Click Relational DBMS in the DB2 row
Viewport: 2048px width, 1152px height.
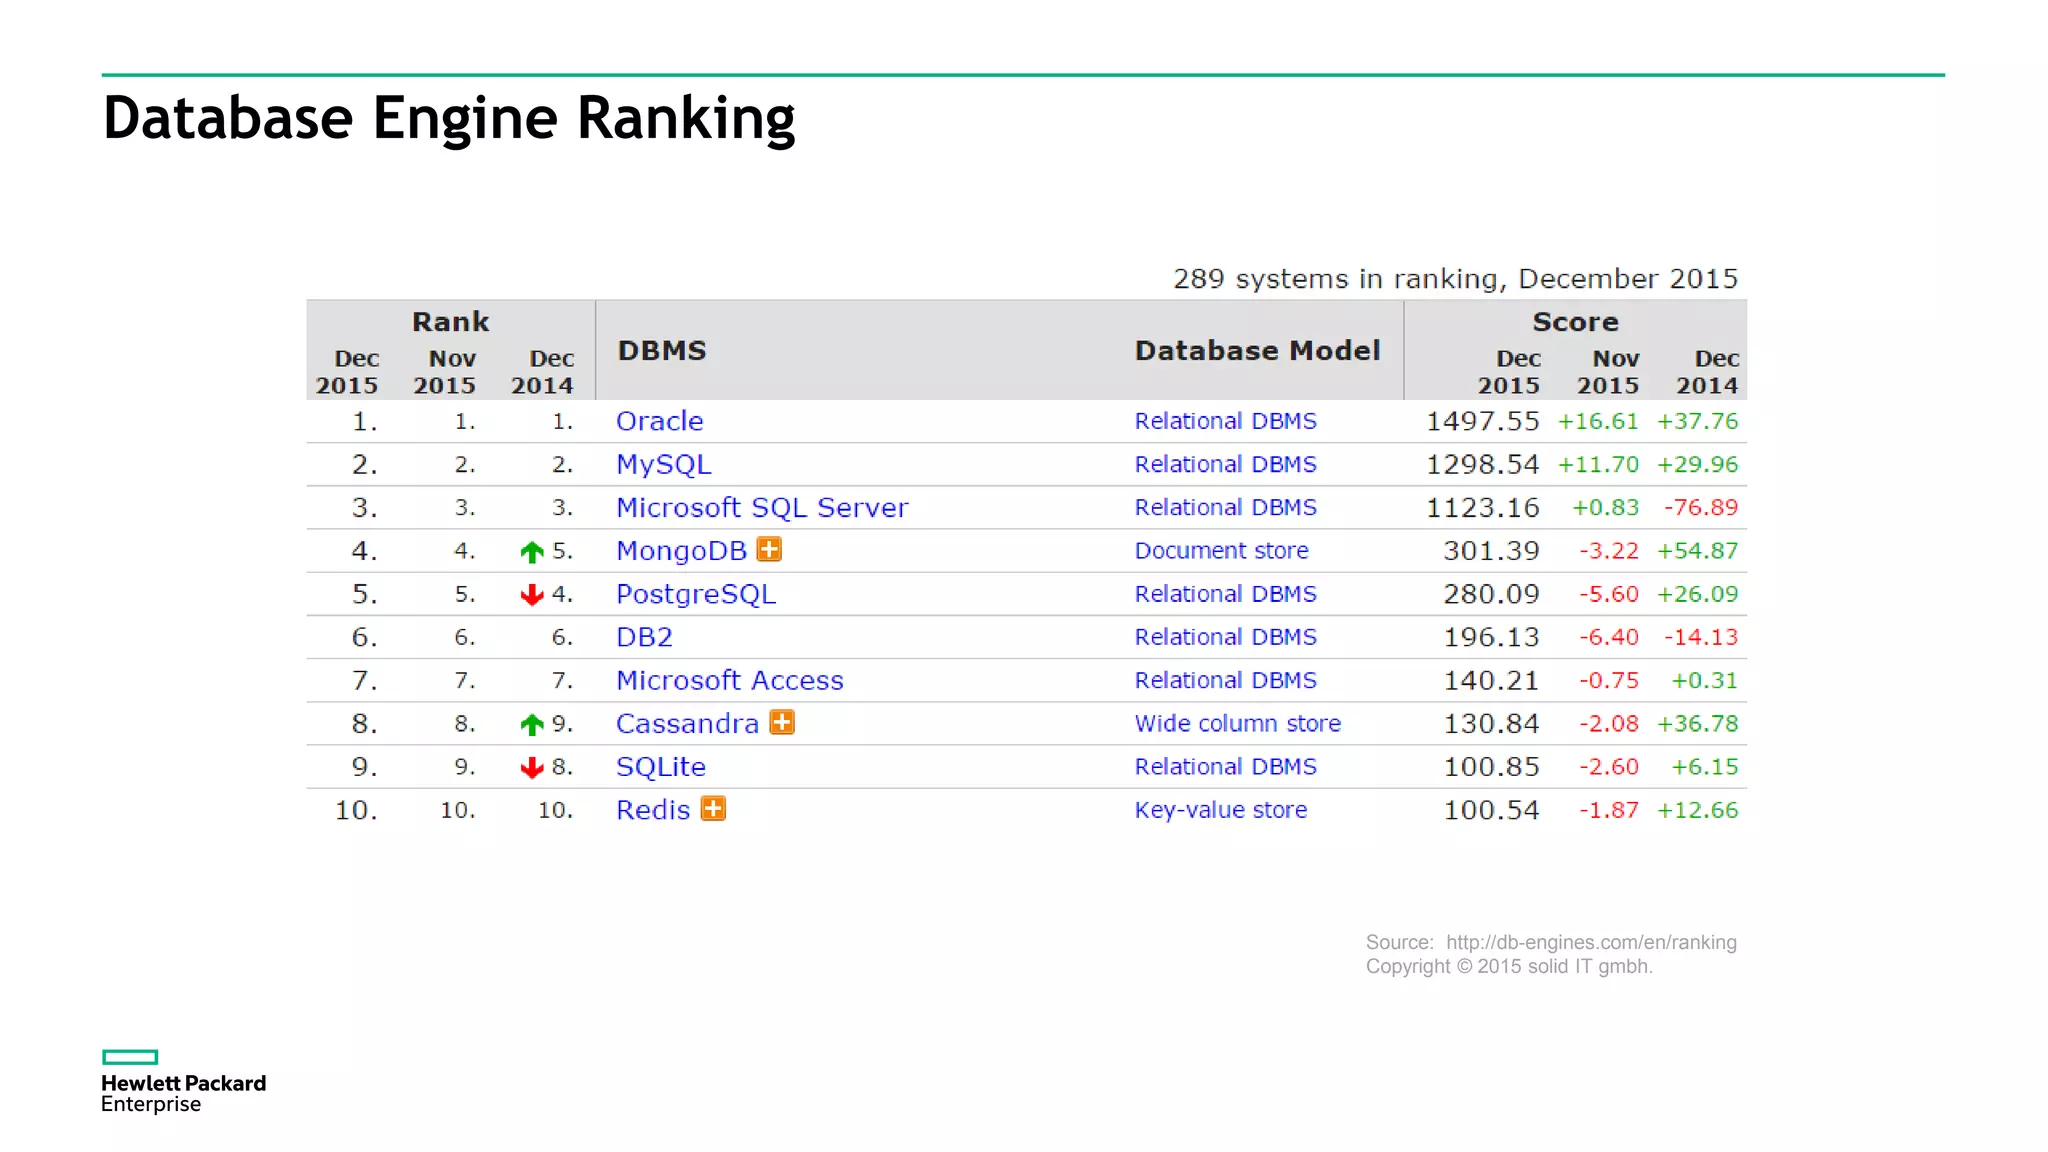tap(1225, 637)
